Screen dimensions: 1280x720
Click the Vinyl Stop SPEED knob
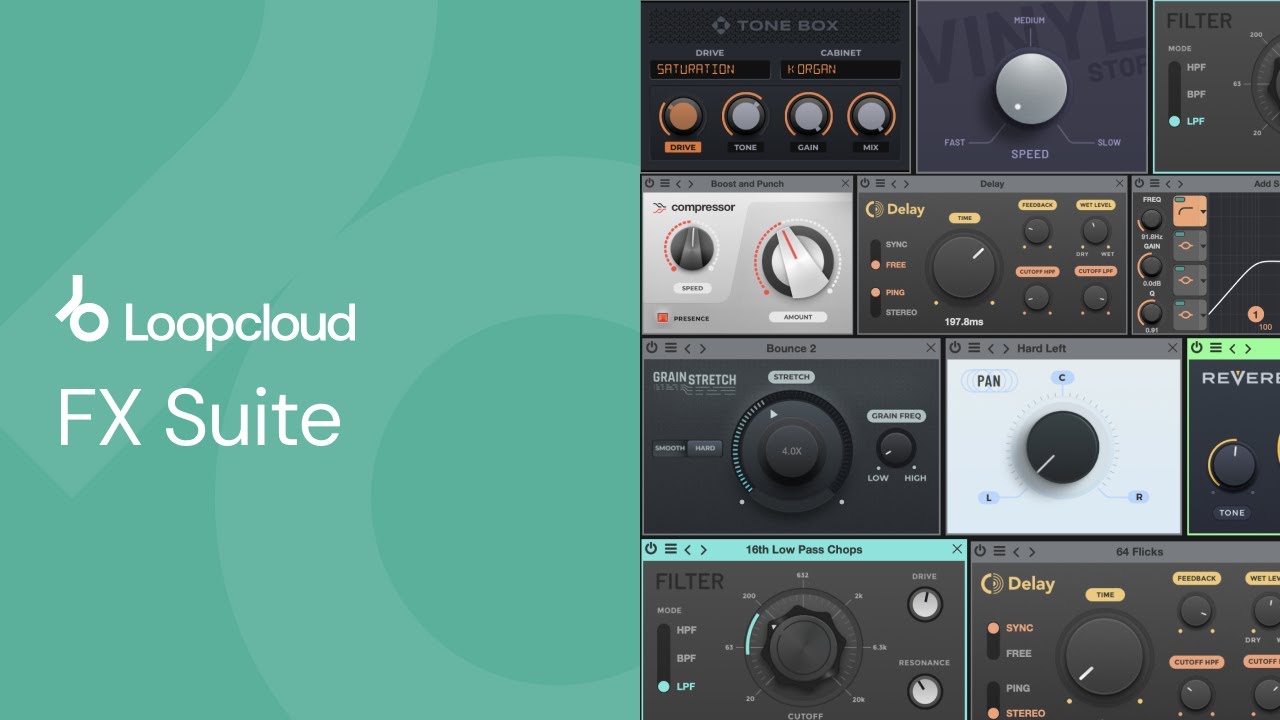[1031, 89]
